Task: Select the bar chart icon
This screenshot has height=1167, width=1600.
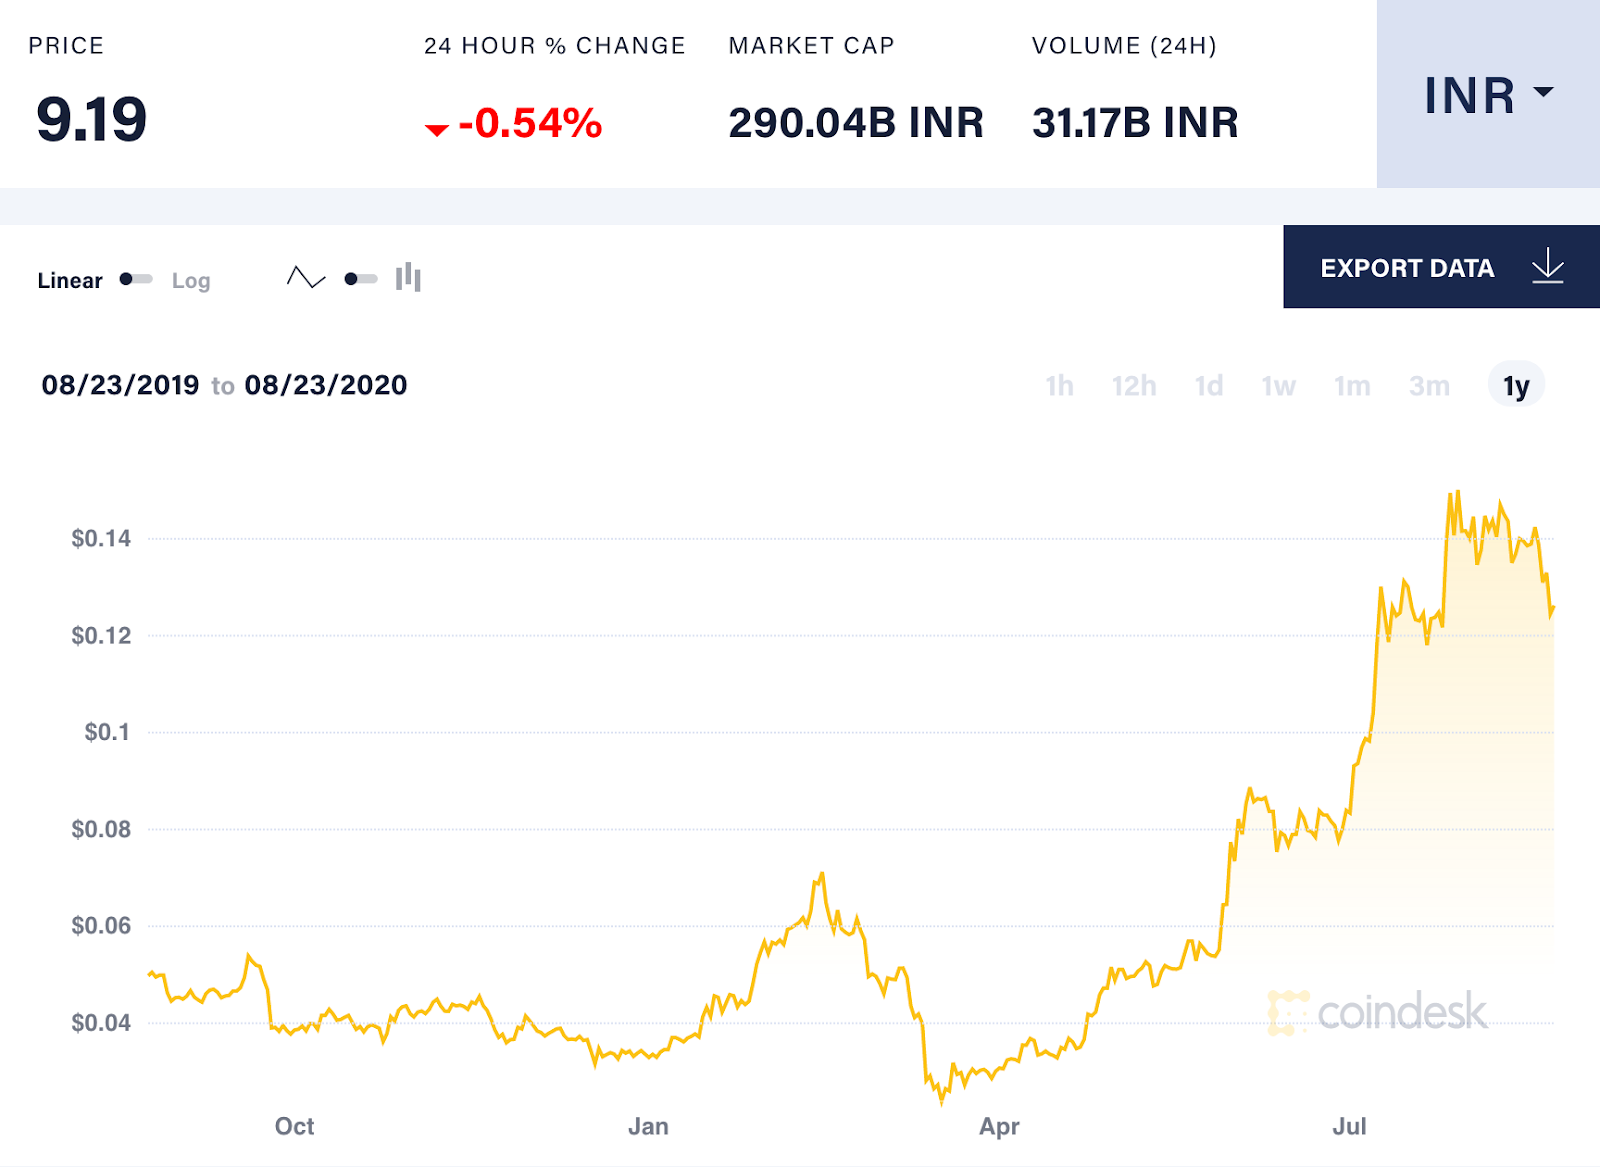Action: [x=407, y=279]
